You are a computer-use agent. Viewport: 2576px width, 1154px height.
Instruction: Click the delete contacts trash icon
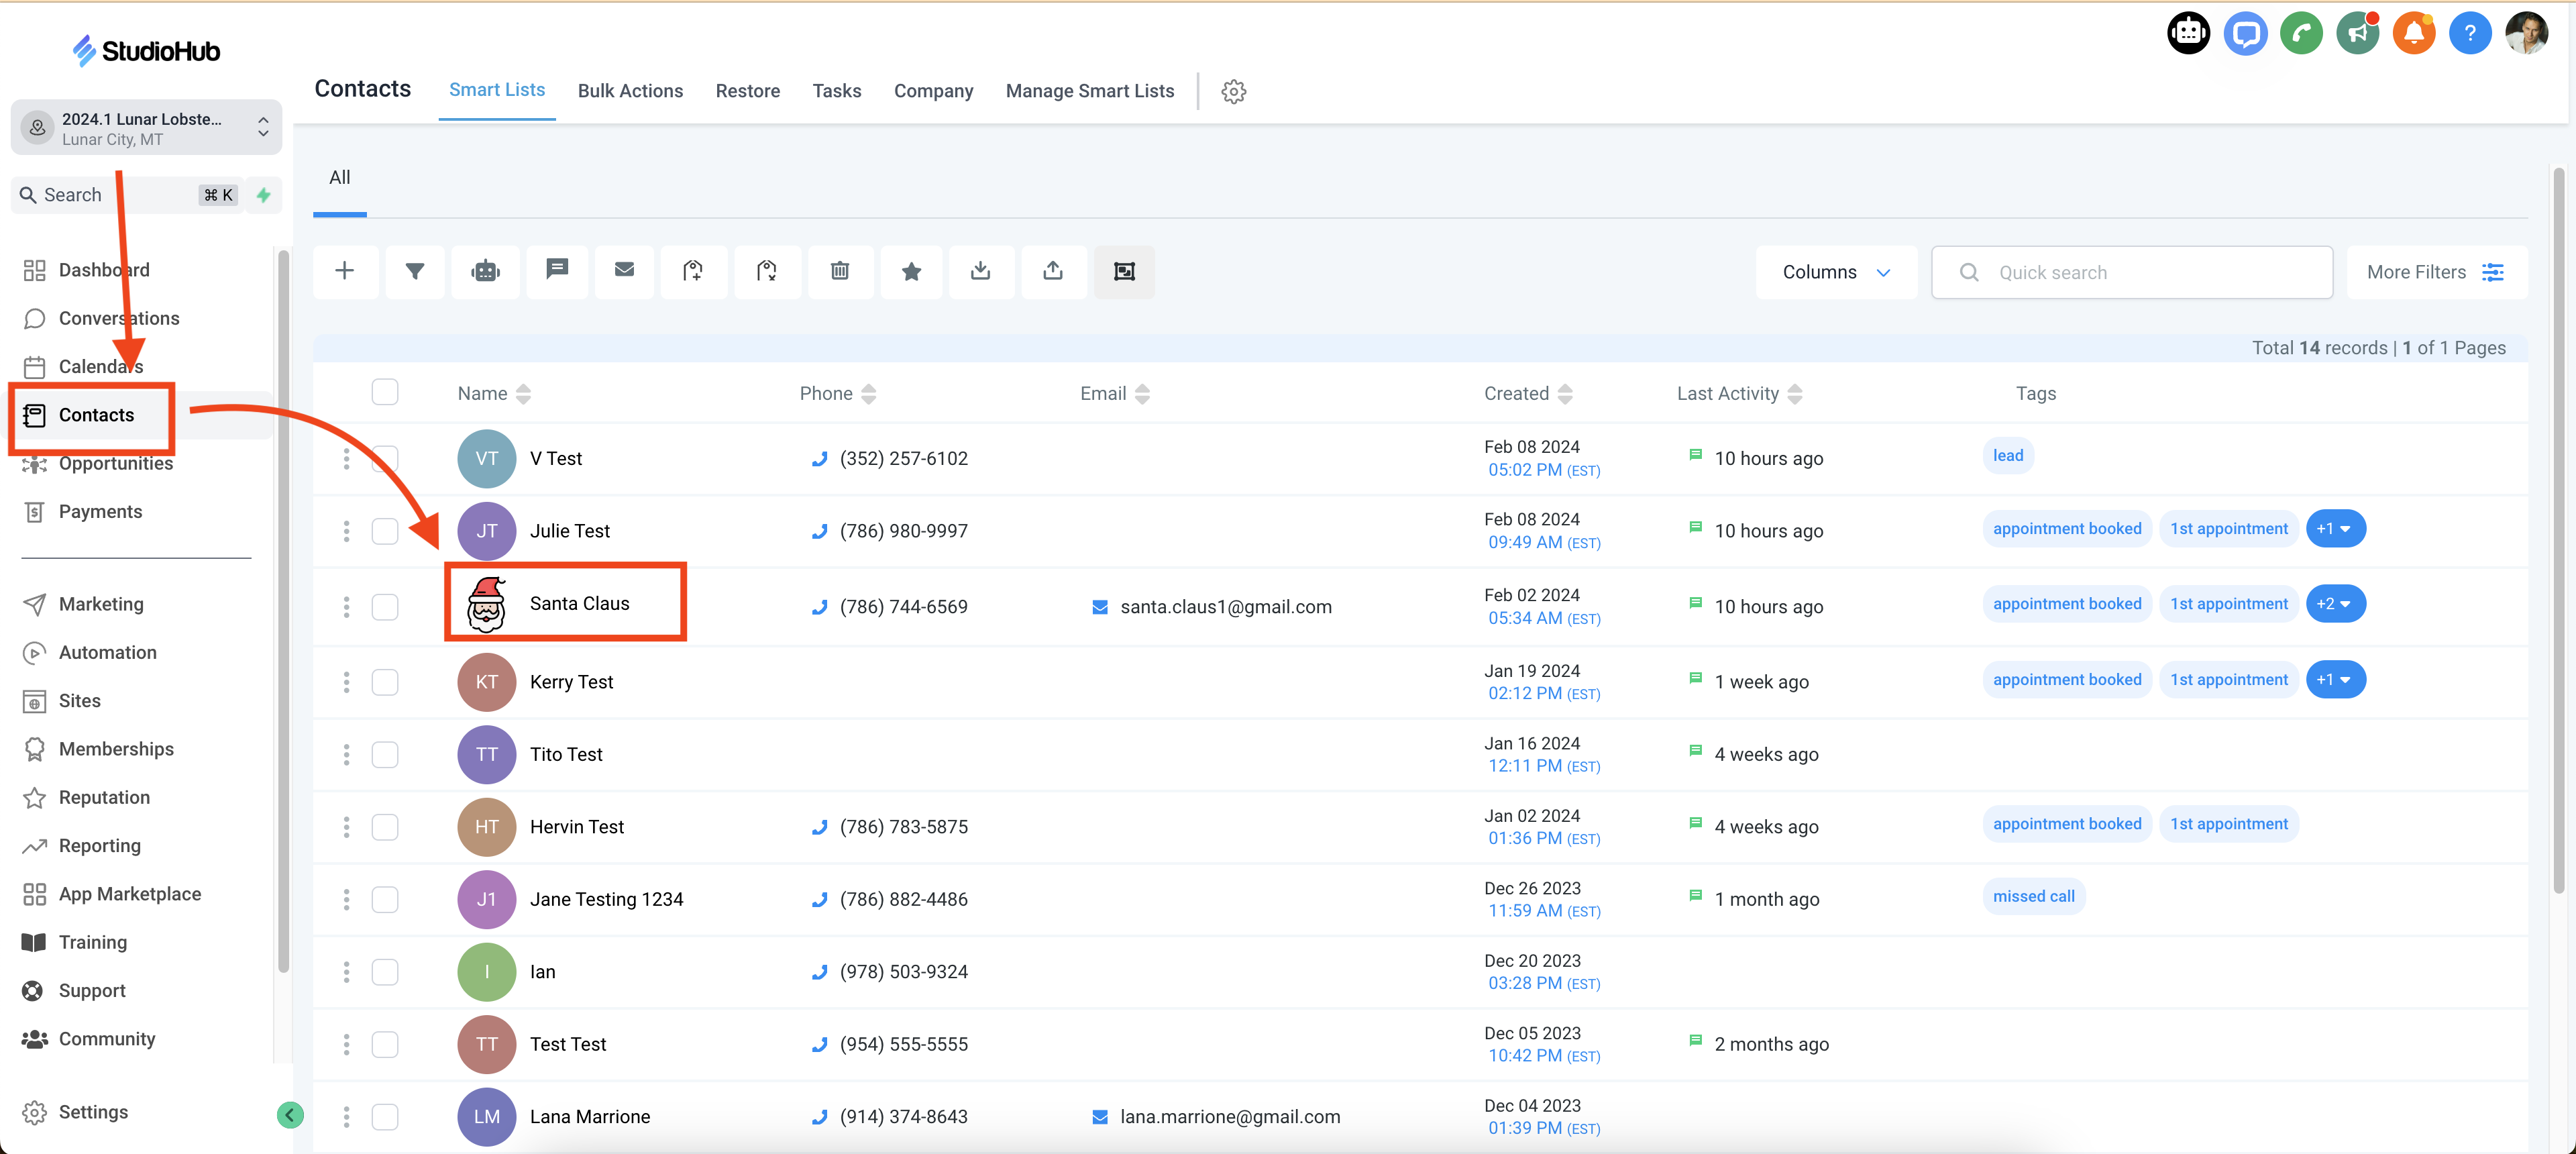tap(839, 271)
